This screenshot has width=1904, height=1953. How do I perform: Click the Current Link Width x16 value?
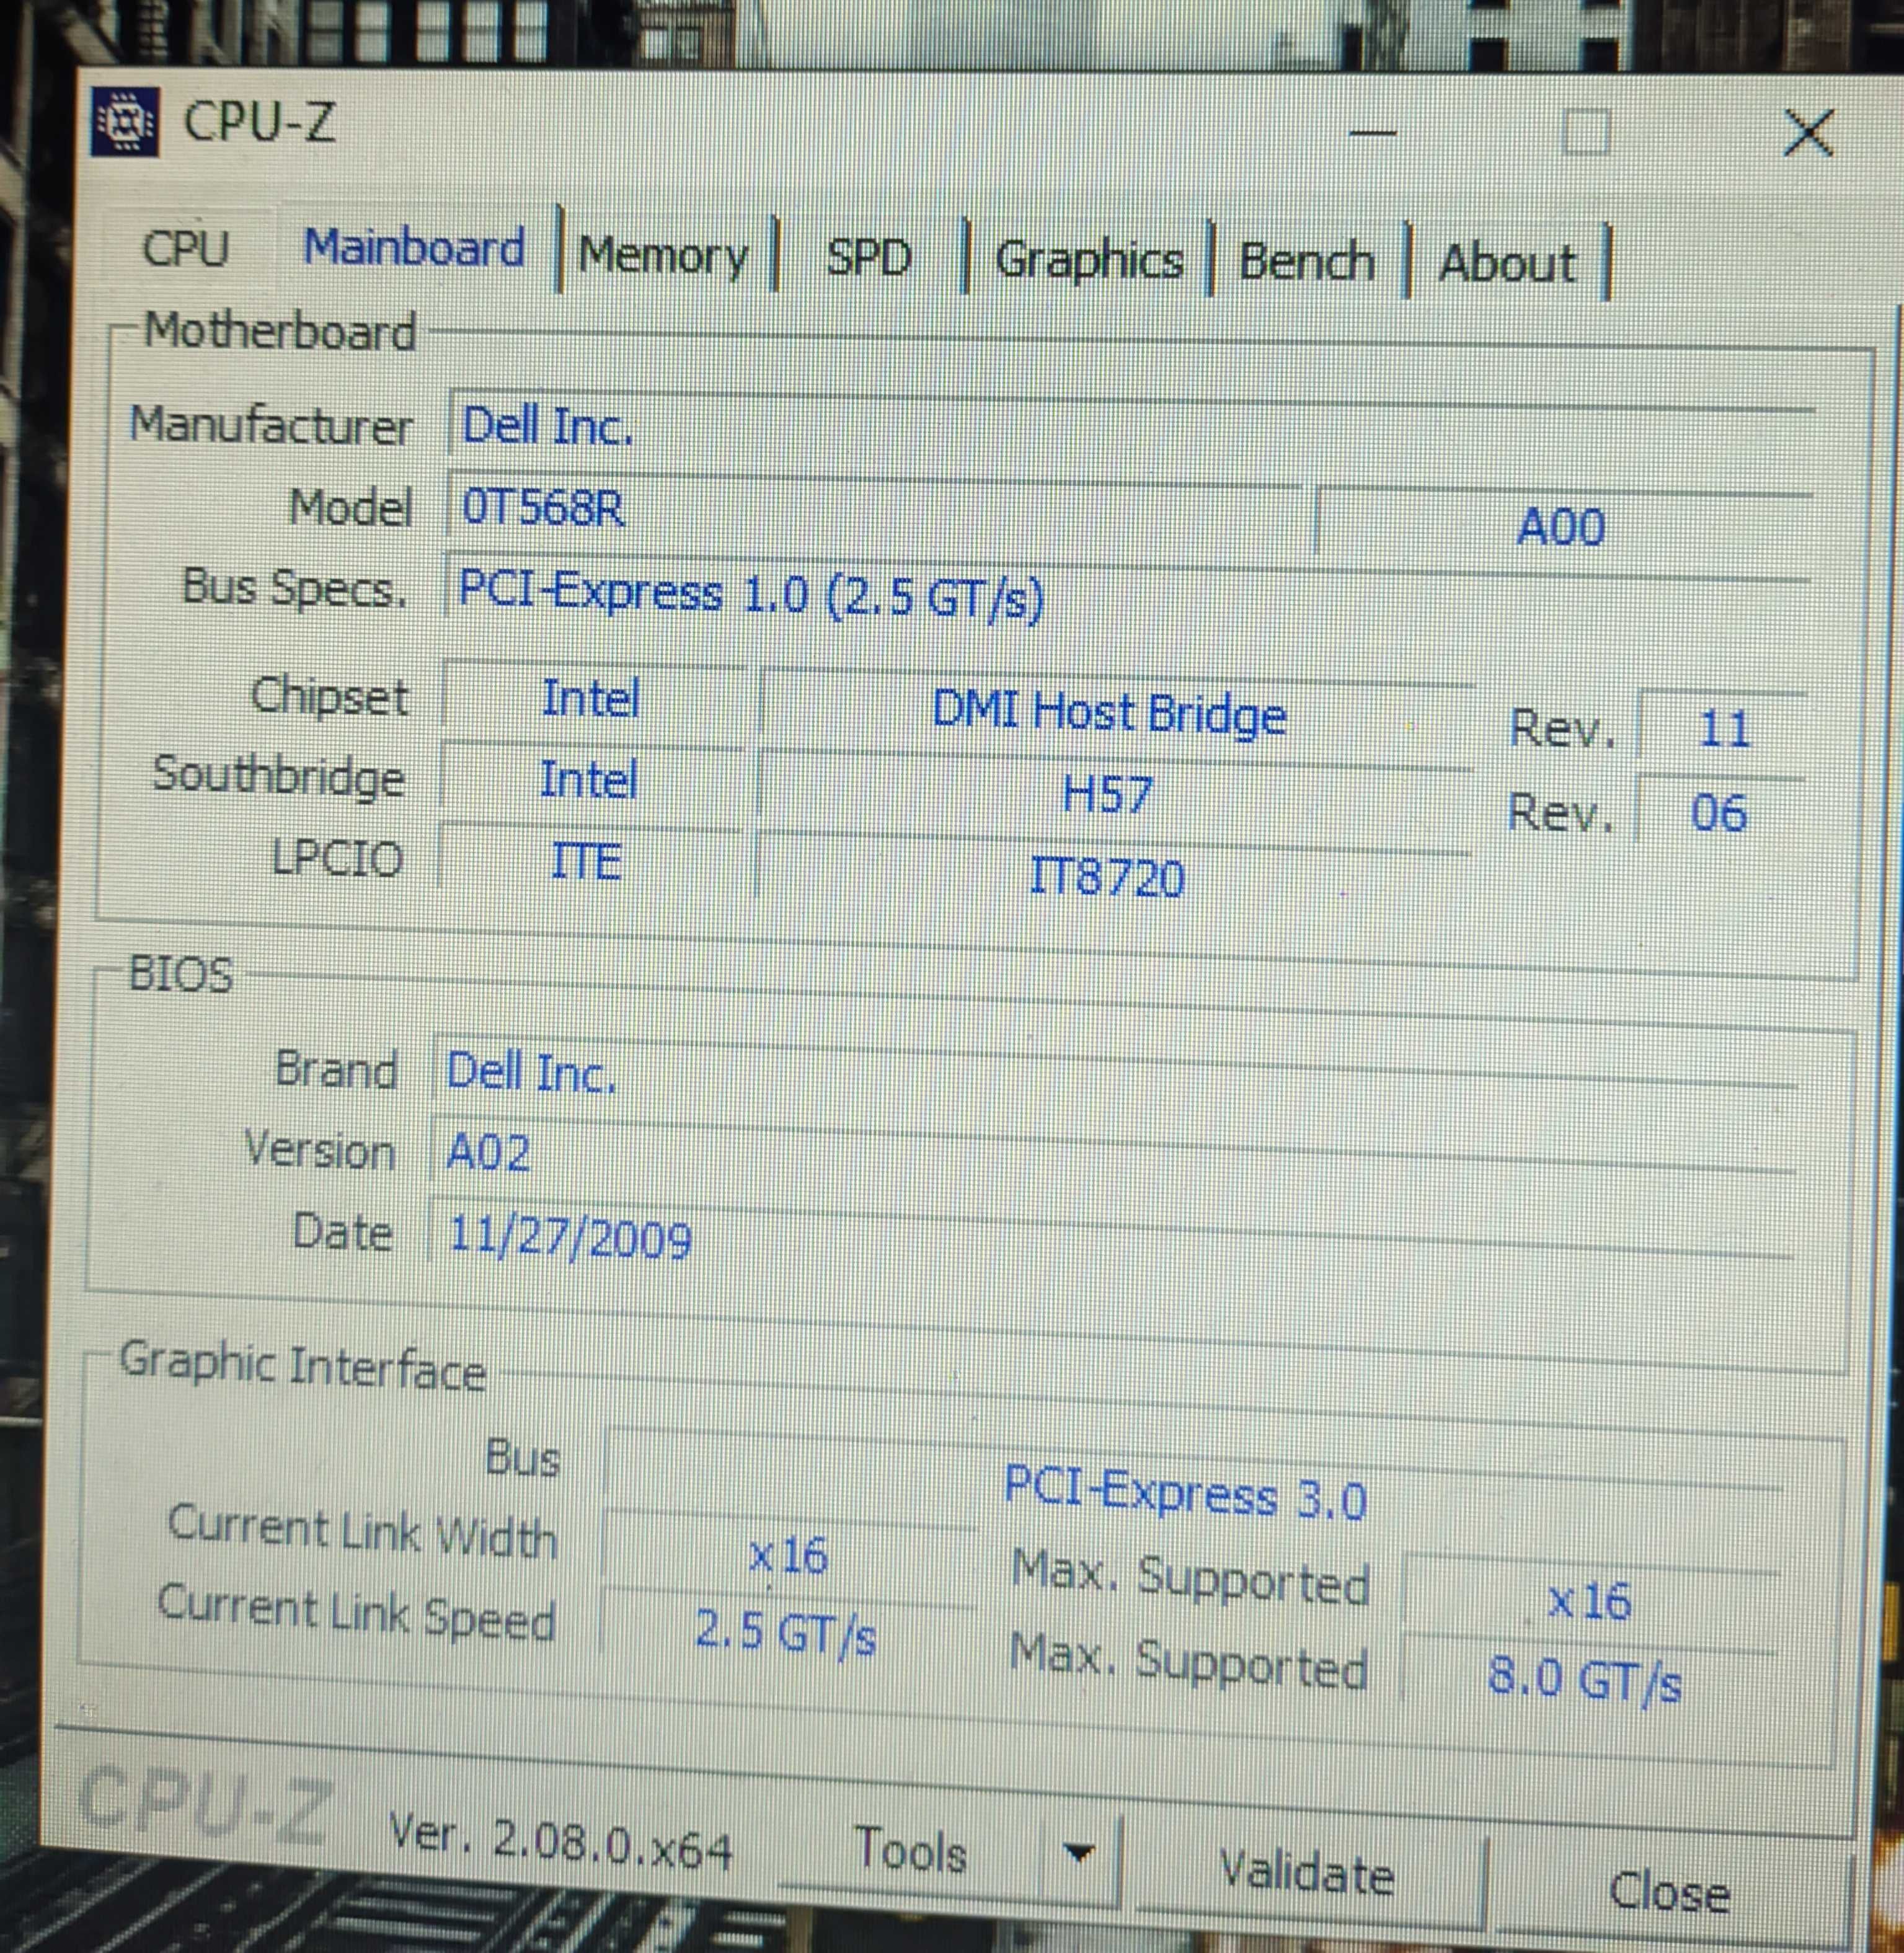(x=789, y=1555)
